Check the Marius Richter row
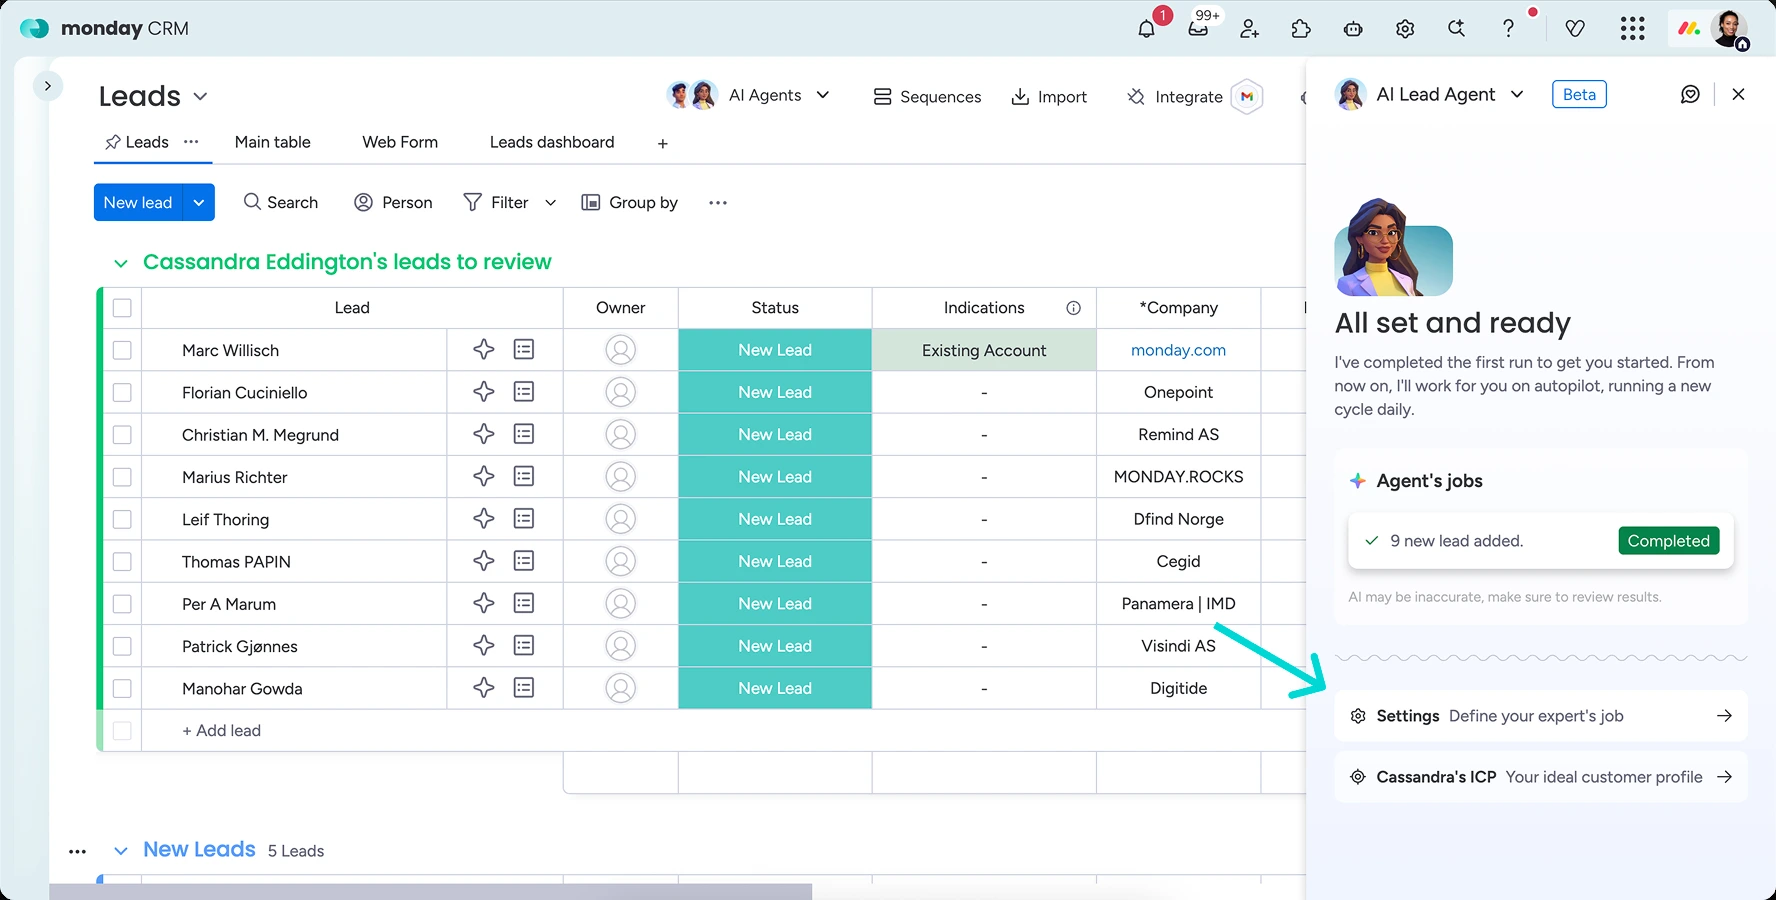1776x900 pixels. (122, 477)
